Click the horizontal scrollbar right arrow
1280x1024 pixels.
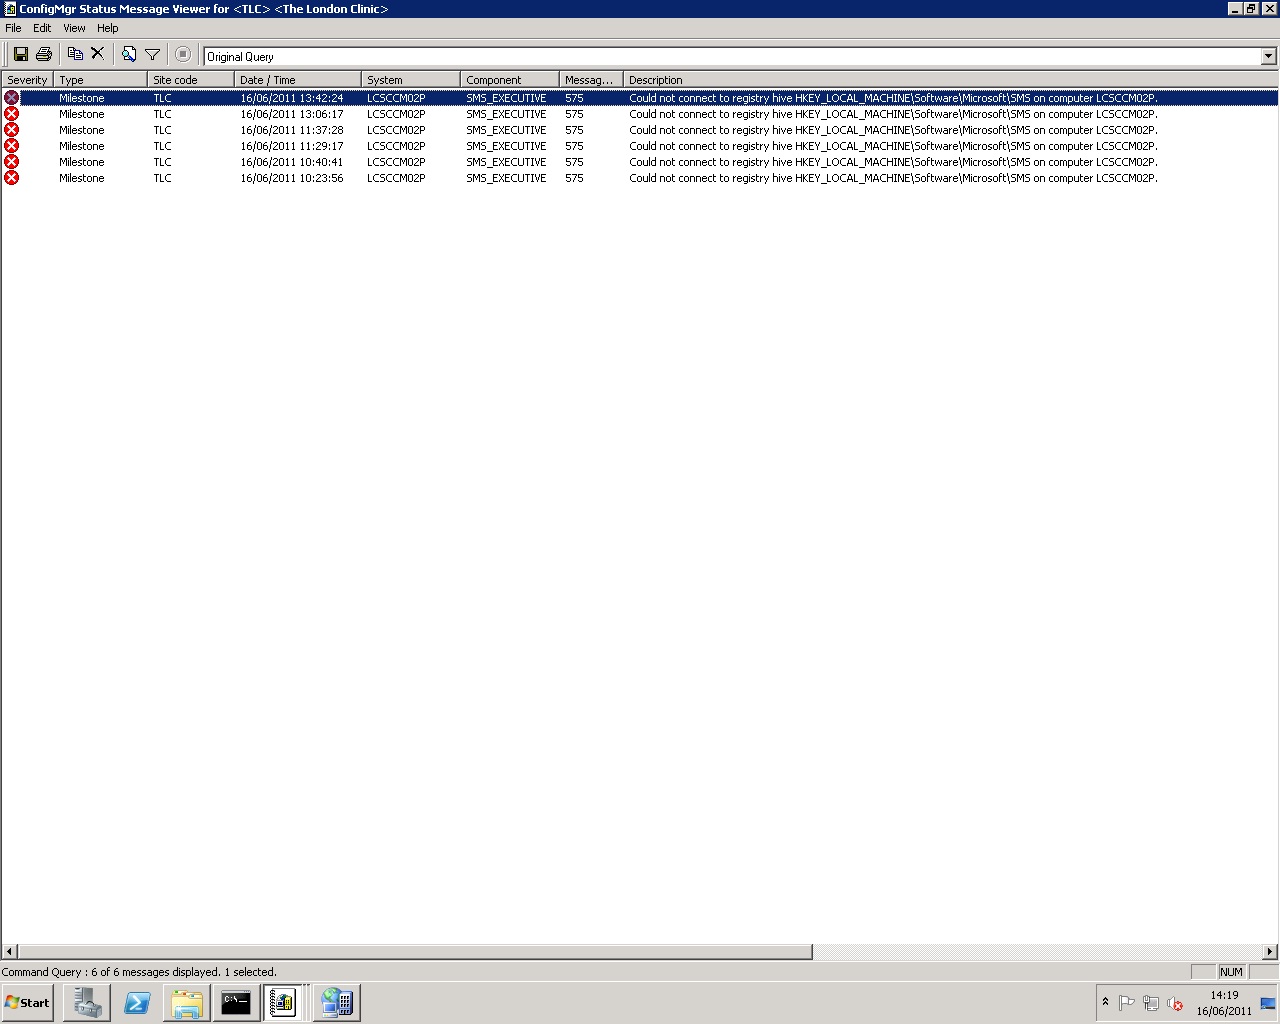coord(1270,952)
